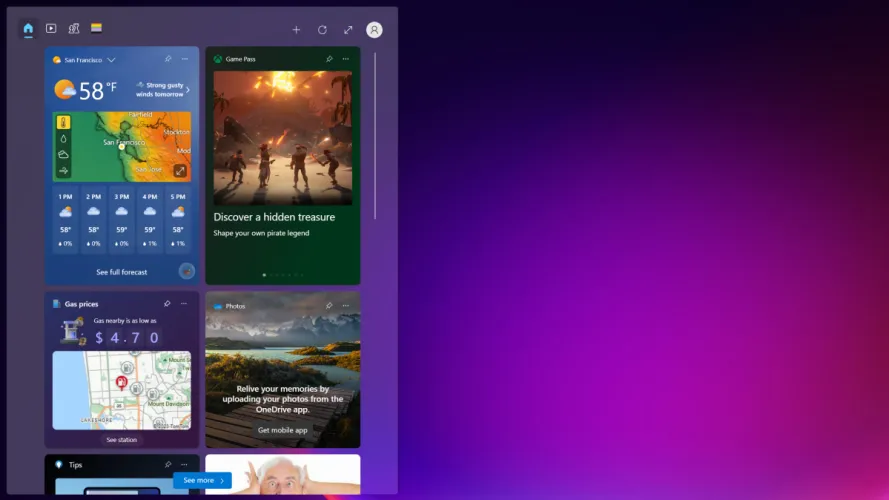Expand the San Francisco location dropdown

[x=111, y=60]
